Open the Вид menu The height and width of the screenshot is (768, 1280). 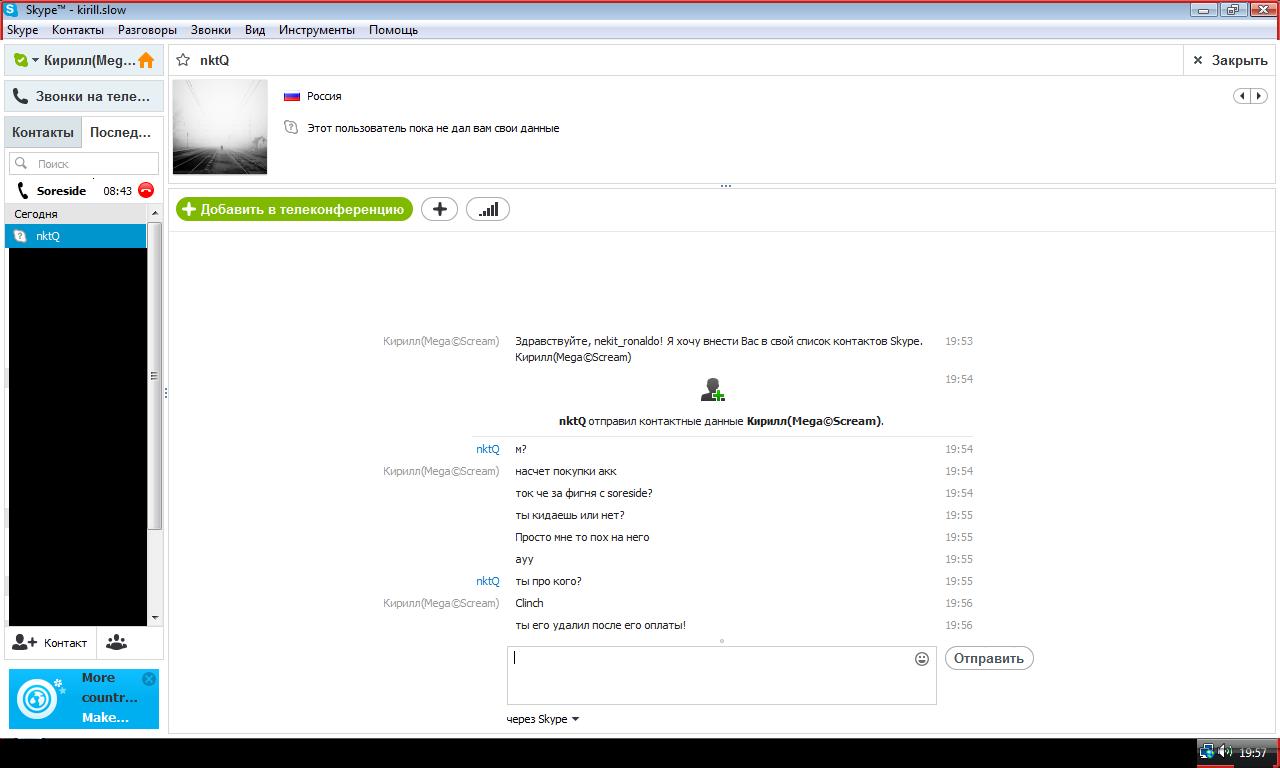pyautogui.click(x=255, y=30)
